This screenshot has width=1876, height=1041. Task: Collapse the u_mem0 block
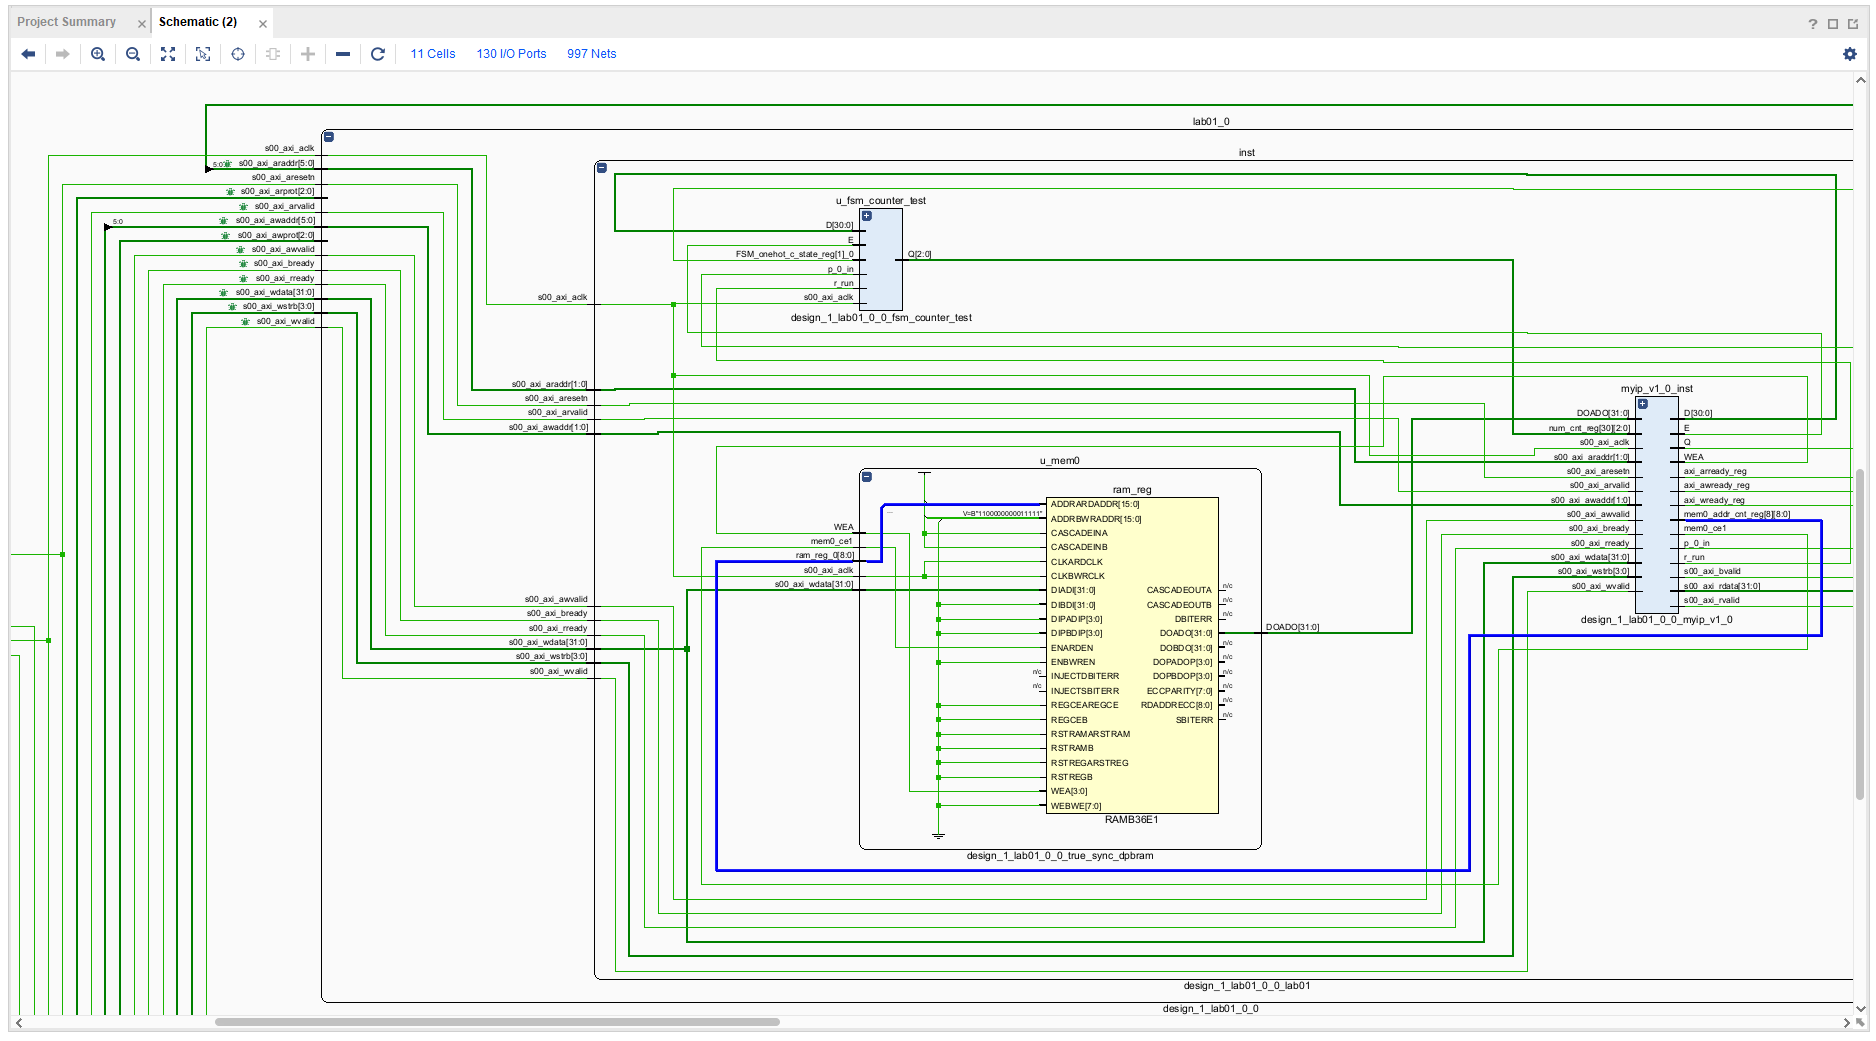867,477
